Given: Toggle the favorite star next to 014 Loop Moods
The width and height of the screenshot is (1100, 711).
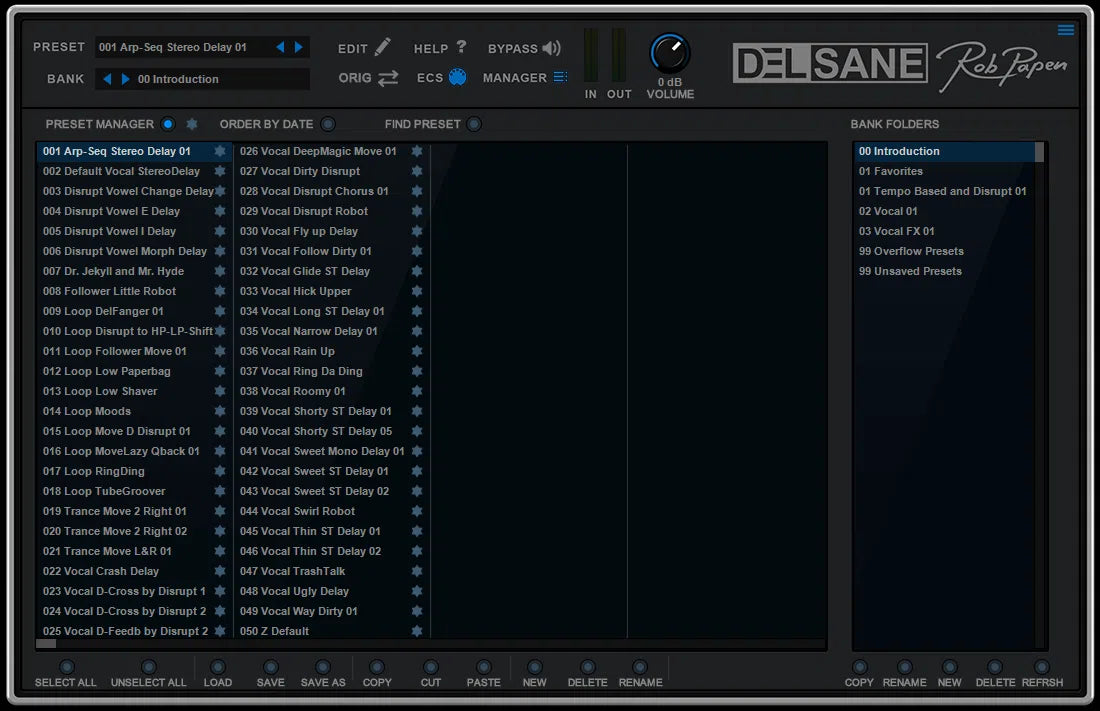Looking at the screenshot, I should click(x=218, y=411).
